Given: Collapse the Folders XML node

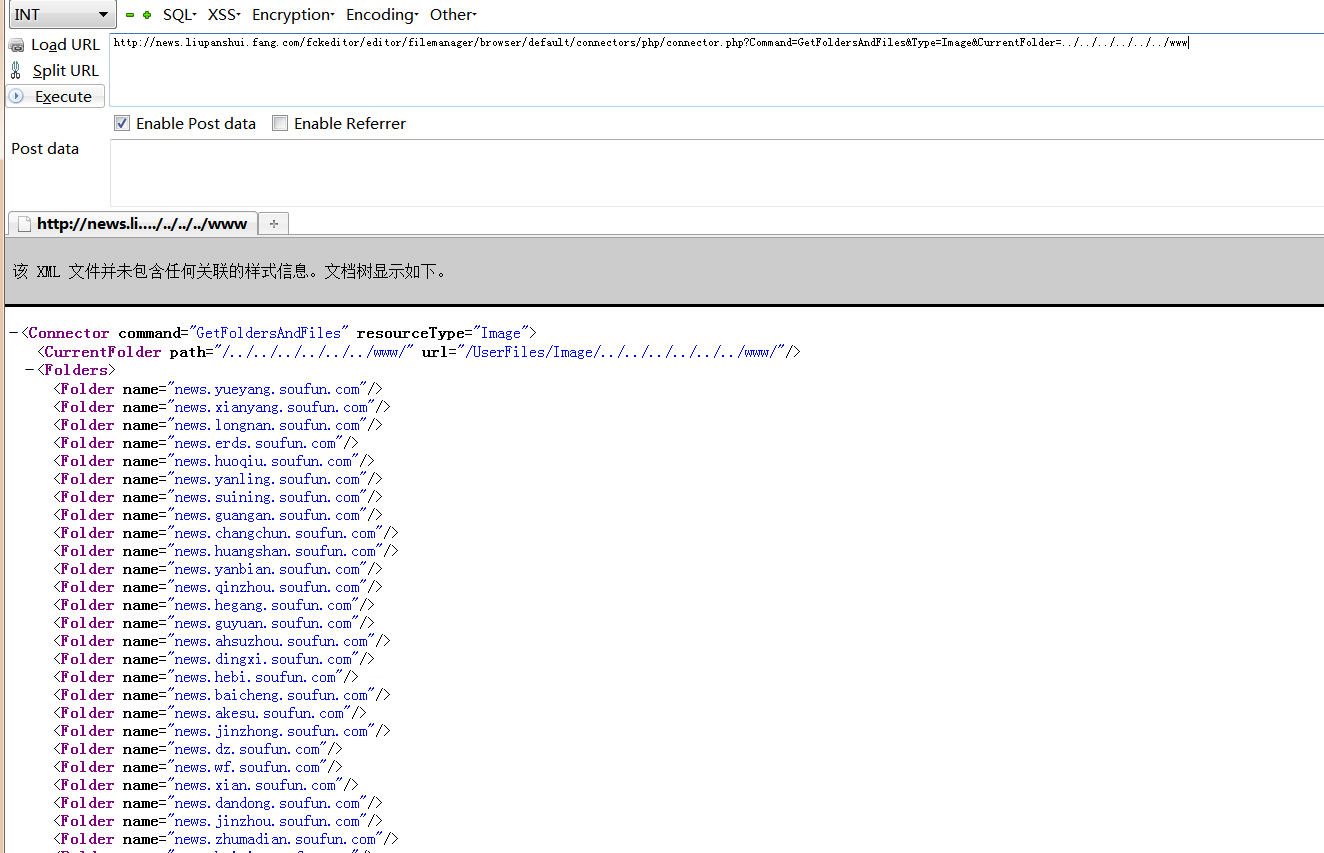Looking at the screenshot, I should pyautogui.click(x=29, y=371).
